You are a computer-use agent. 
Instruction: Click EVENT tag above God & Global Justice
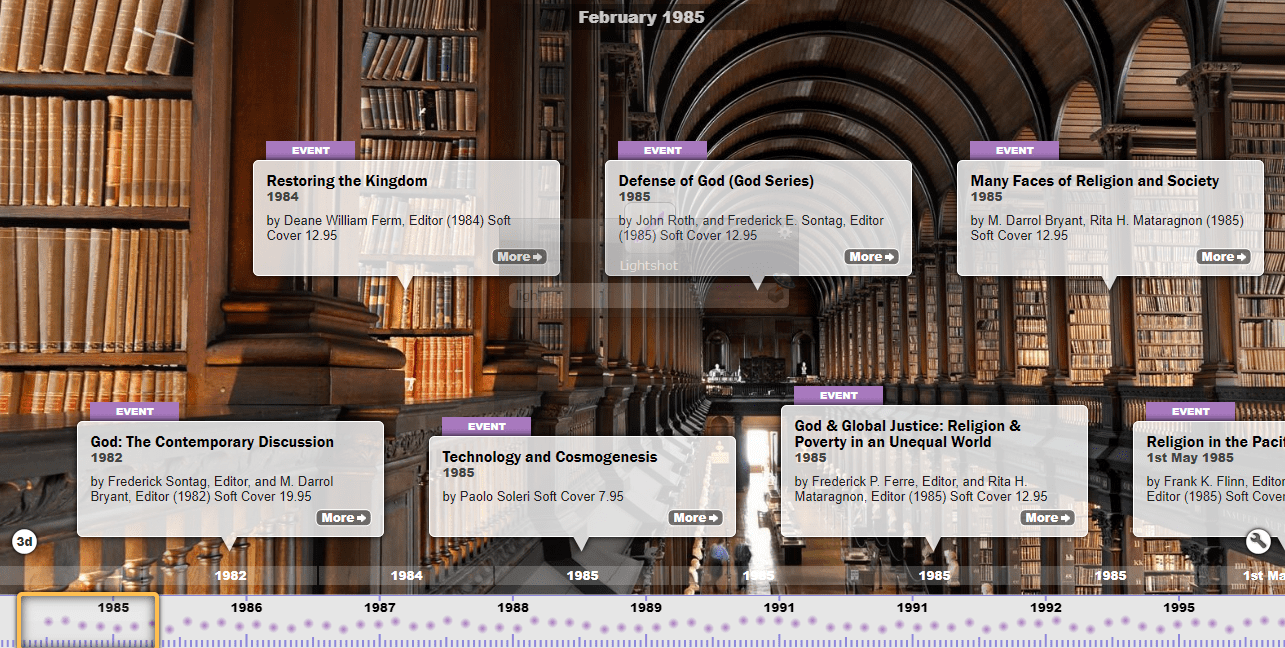click(839, 396)
